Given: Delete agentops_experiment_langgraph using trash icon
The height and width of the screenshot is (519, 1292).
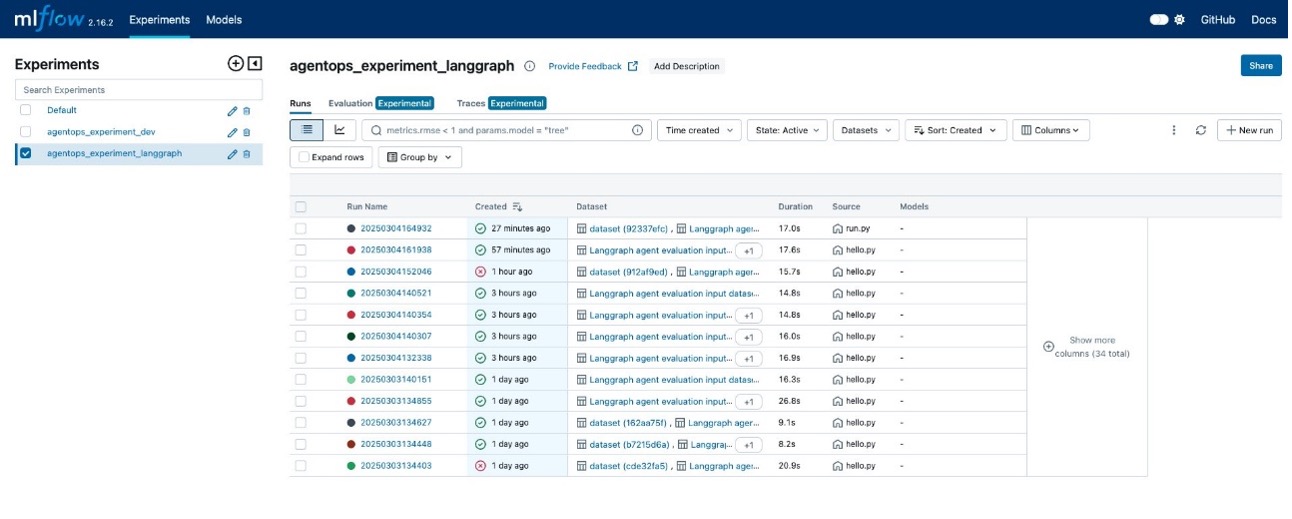Looking at the screenshot, I should point(246,154).
